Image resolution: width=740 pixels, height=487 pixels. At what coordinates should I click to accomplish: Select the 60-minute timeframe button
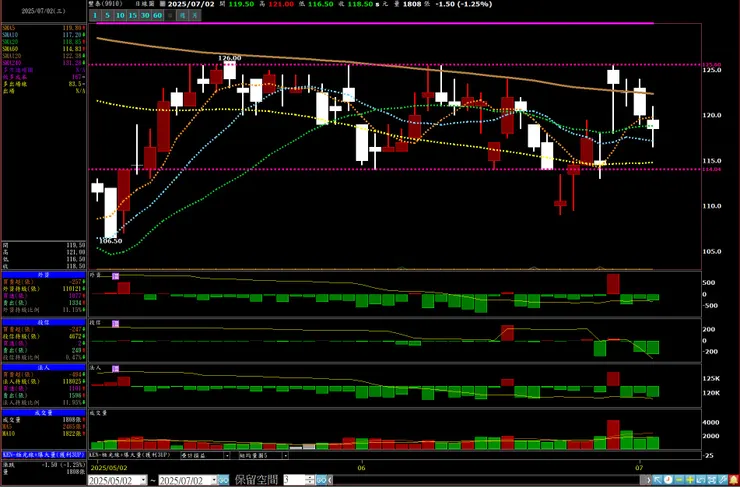point(157,16)
